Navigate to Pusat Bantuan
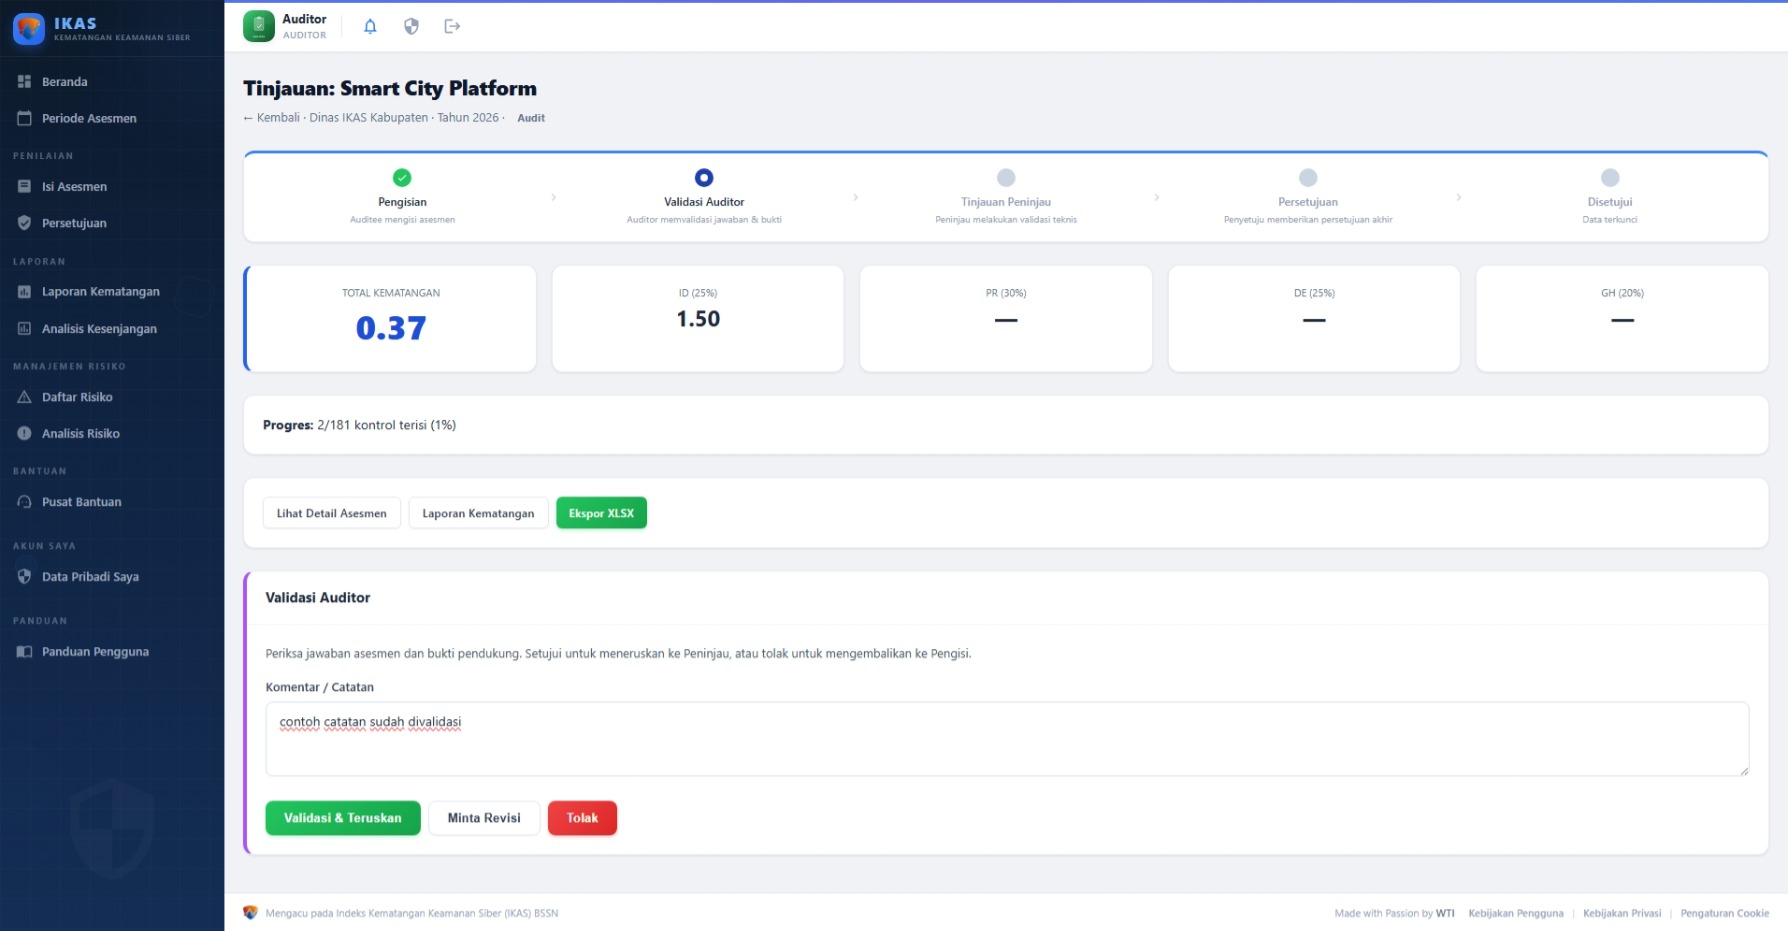The image size is (1788, 931). click(81, 502)
